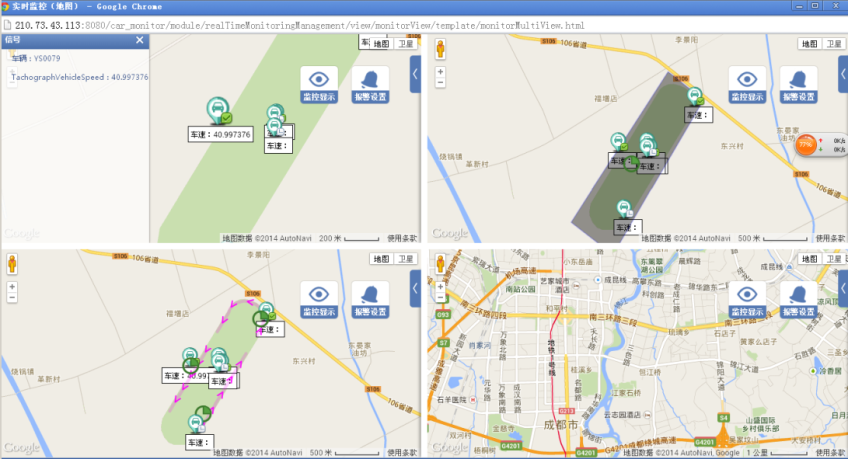The image size is (848, 459).
Task: Open 报警设置 bell in the top-left map
Action: click(370, 85)
